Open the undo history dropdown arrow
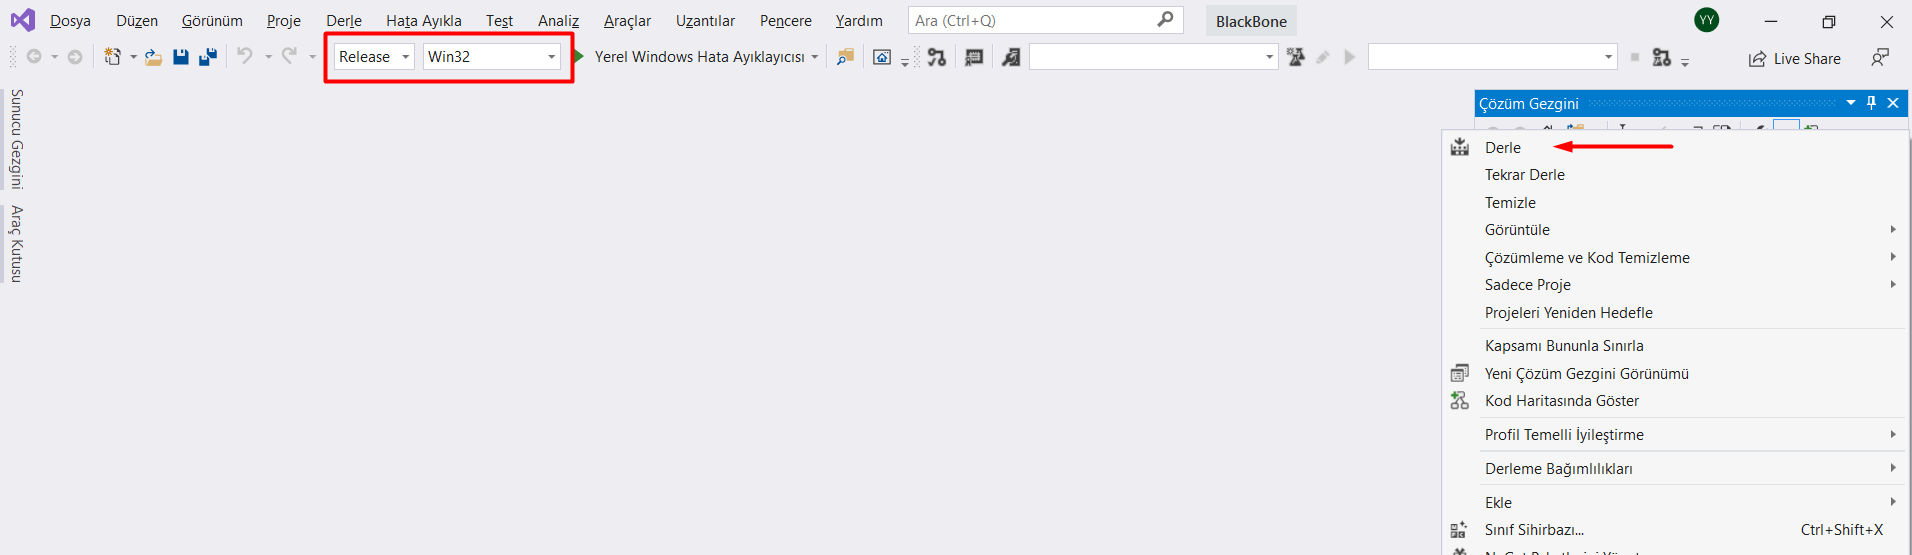Viewport: 1912px width, 555px height. [x=268, y=57]
